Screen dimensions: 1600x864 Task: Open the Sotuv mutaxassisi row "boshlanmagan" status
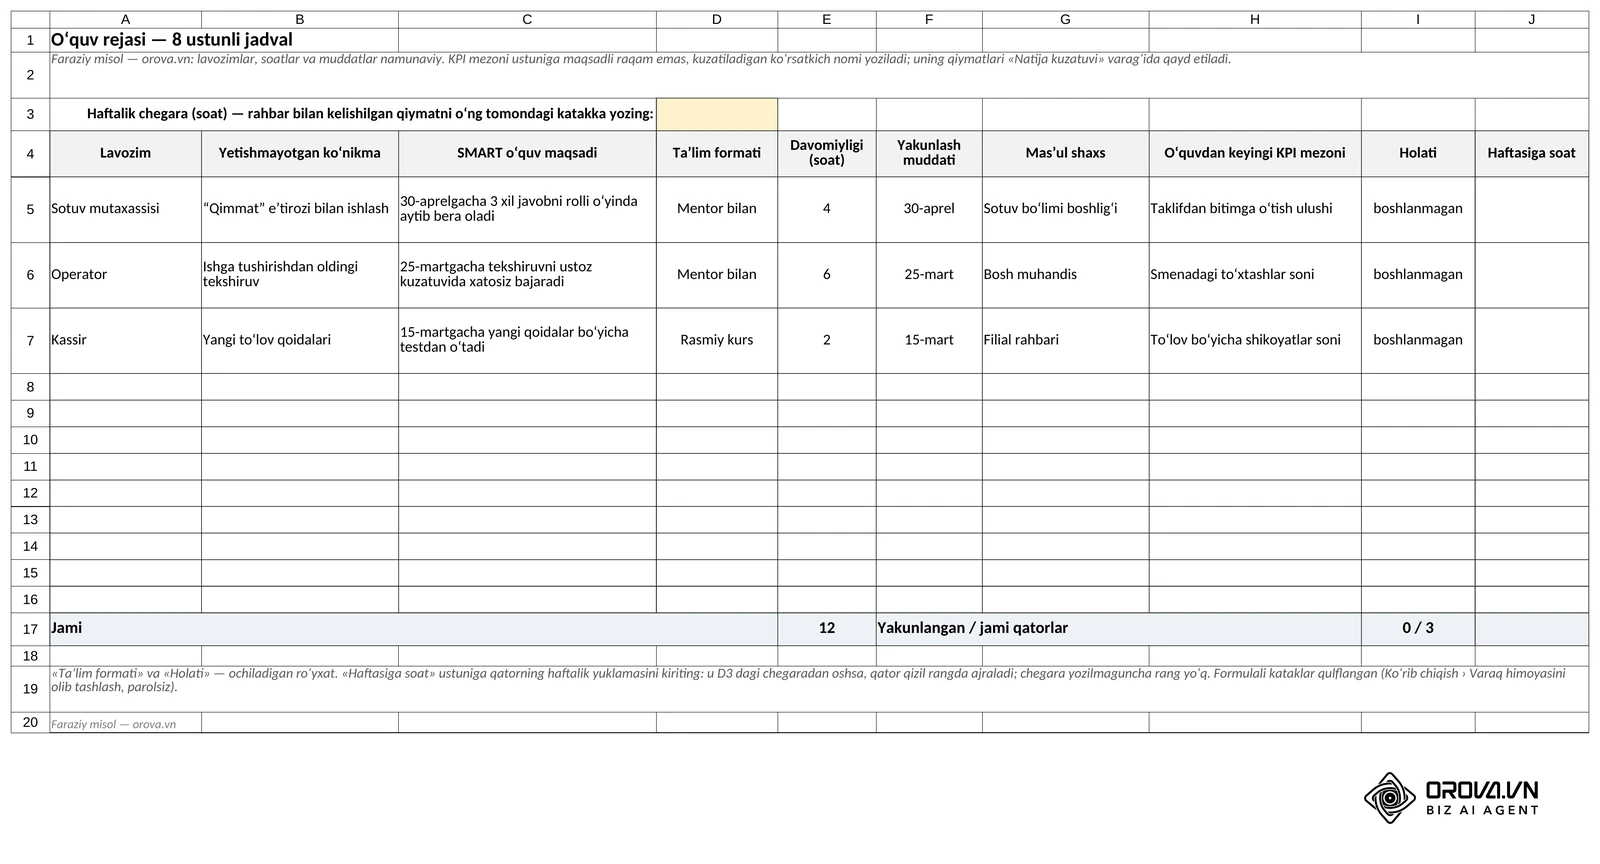(1417, 209)
